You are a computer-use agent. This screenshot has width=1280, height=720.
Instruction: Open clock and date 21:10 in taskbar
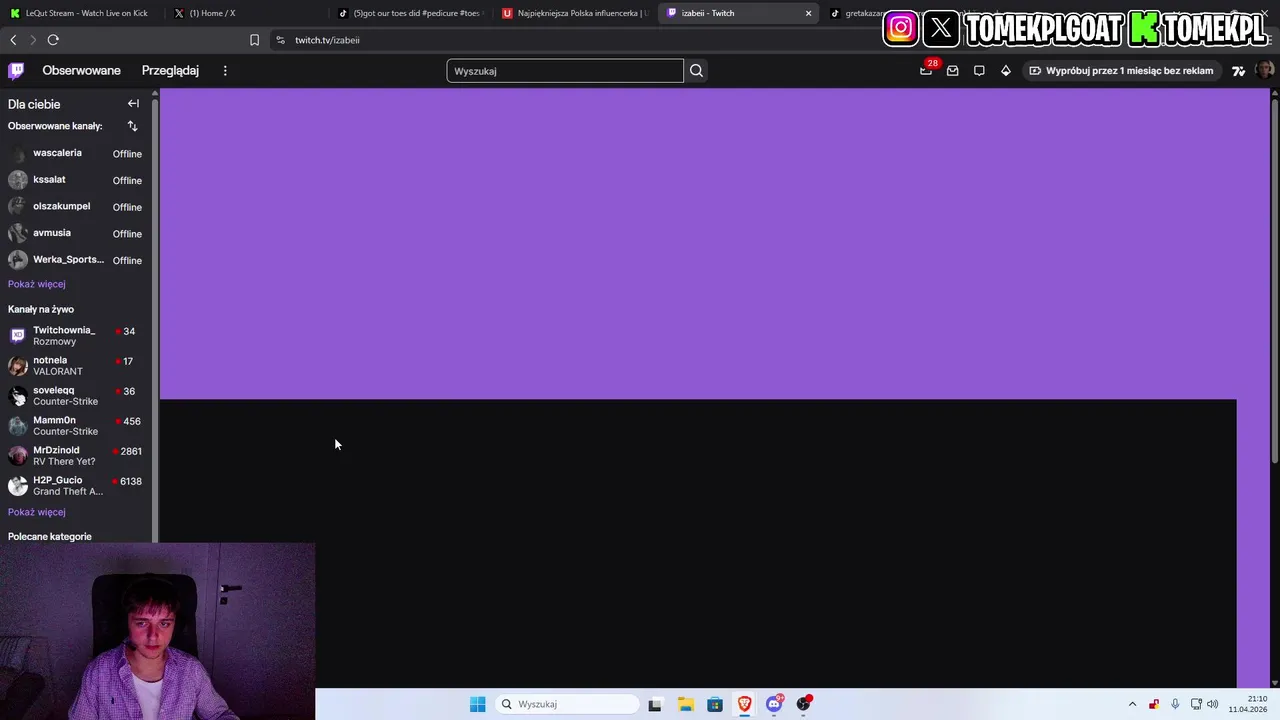point(1249,704)
